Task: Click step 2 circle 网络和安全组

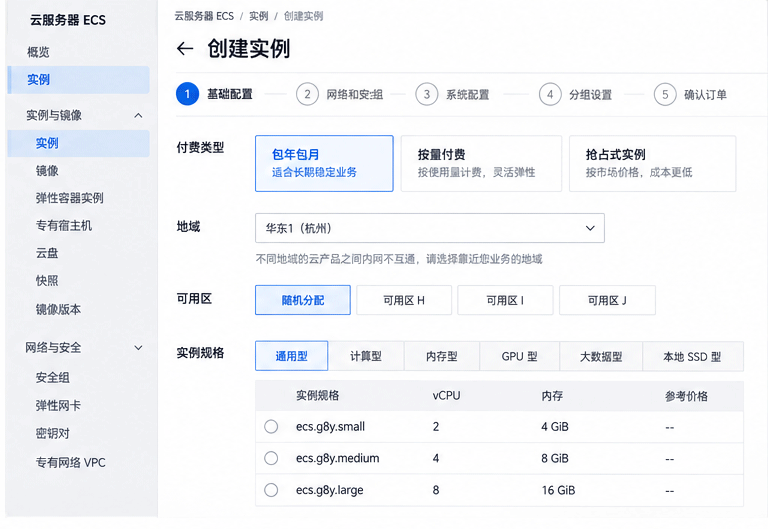Action: 307,94
